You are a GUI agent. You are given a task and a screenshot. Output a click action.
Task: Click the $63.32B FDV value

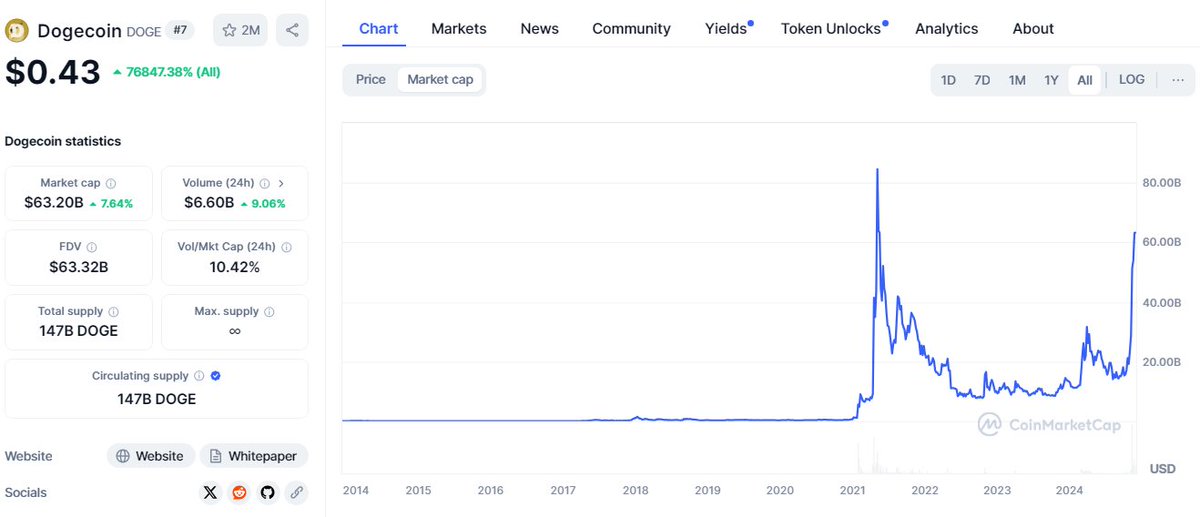tap(79, 267)
